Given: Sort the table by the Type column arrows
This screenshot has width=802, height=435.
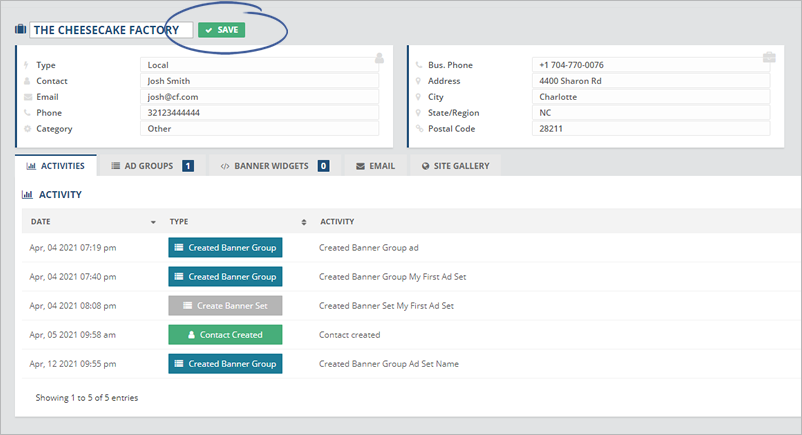Looking at the screenshot, I should click(303, 221).
